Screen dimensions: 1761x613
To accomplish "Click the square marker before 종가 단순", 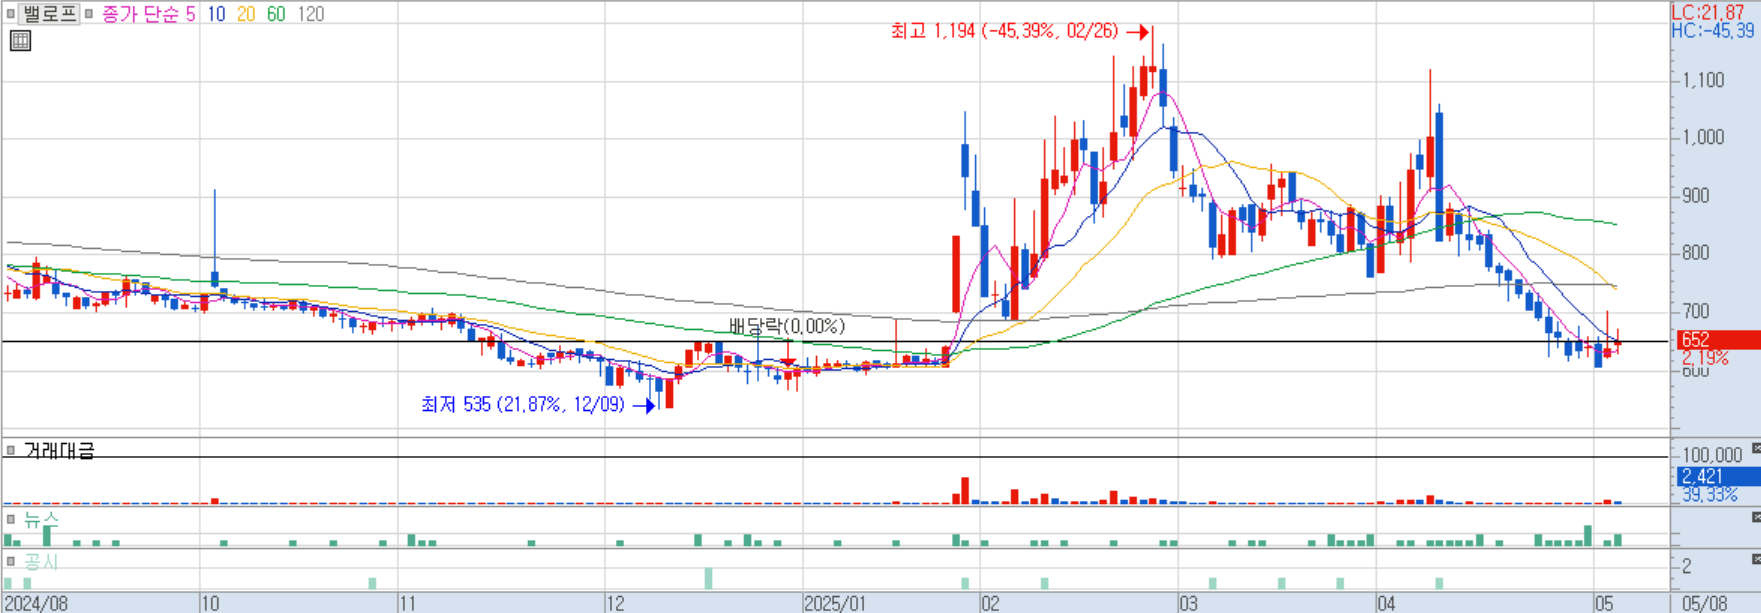I will 89,14.
